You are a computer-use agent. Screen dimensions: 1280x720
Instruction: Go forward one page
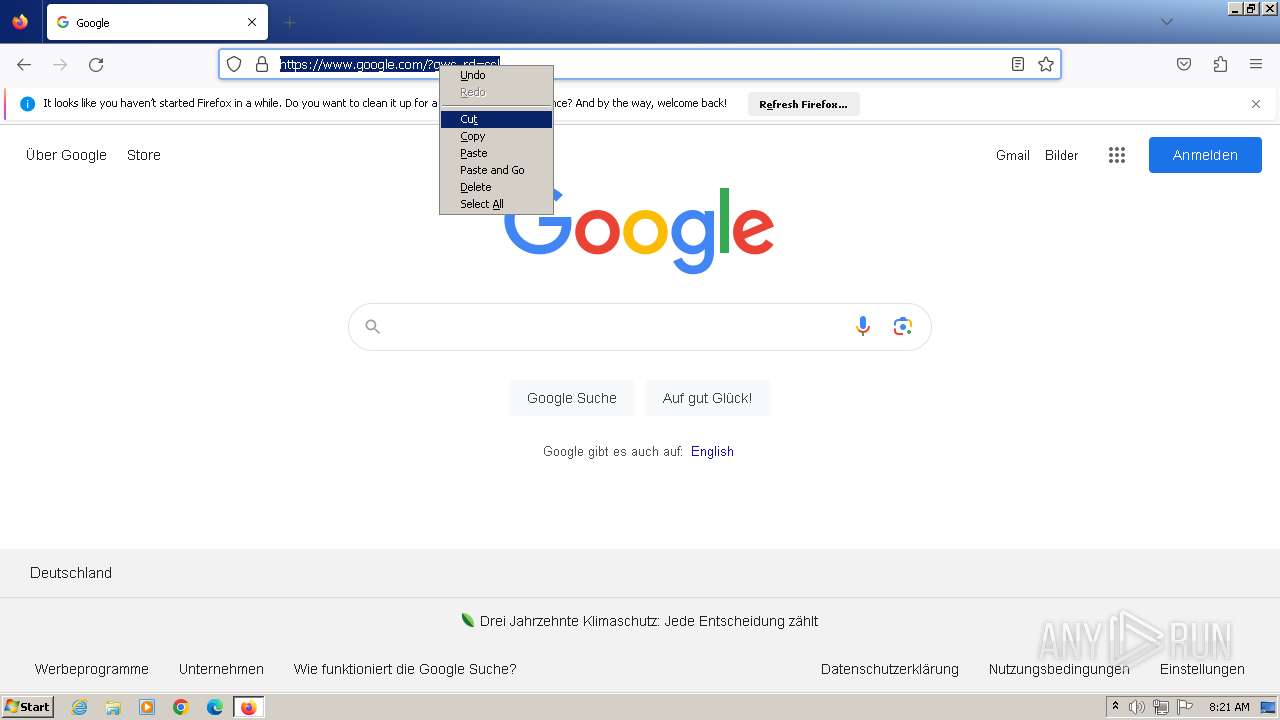pyautogui.click(x=60, y=65)
